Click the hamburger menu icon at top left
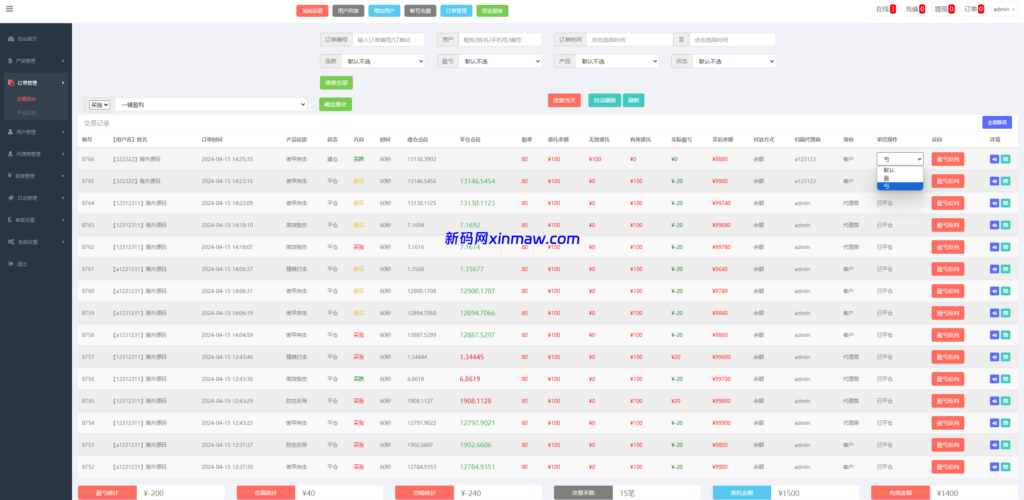 coord(8,9)
